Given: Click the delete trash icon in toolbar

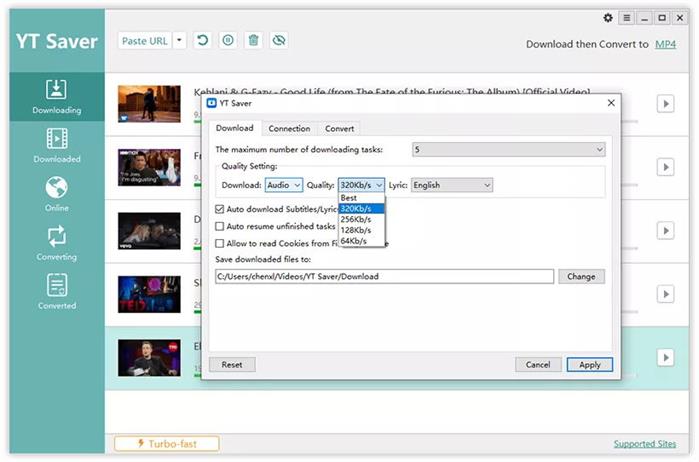Looking at the screenshot, I should (x=253, y=41).
